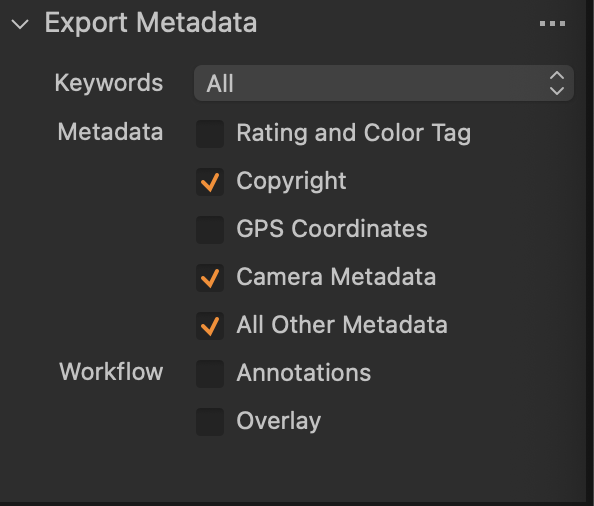
Task: Click the Overlay label text
Action: (279, 422)
